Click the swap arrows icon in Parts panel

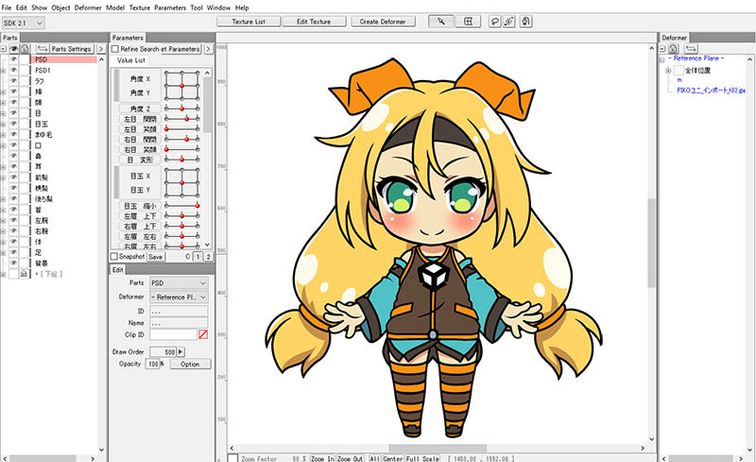42,48
